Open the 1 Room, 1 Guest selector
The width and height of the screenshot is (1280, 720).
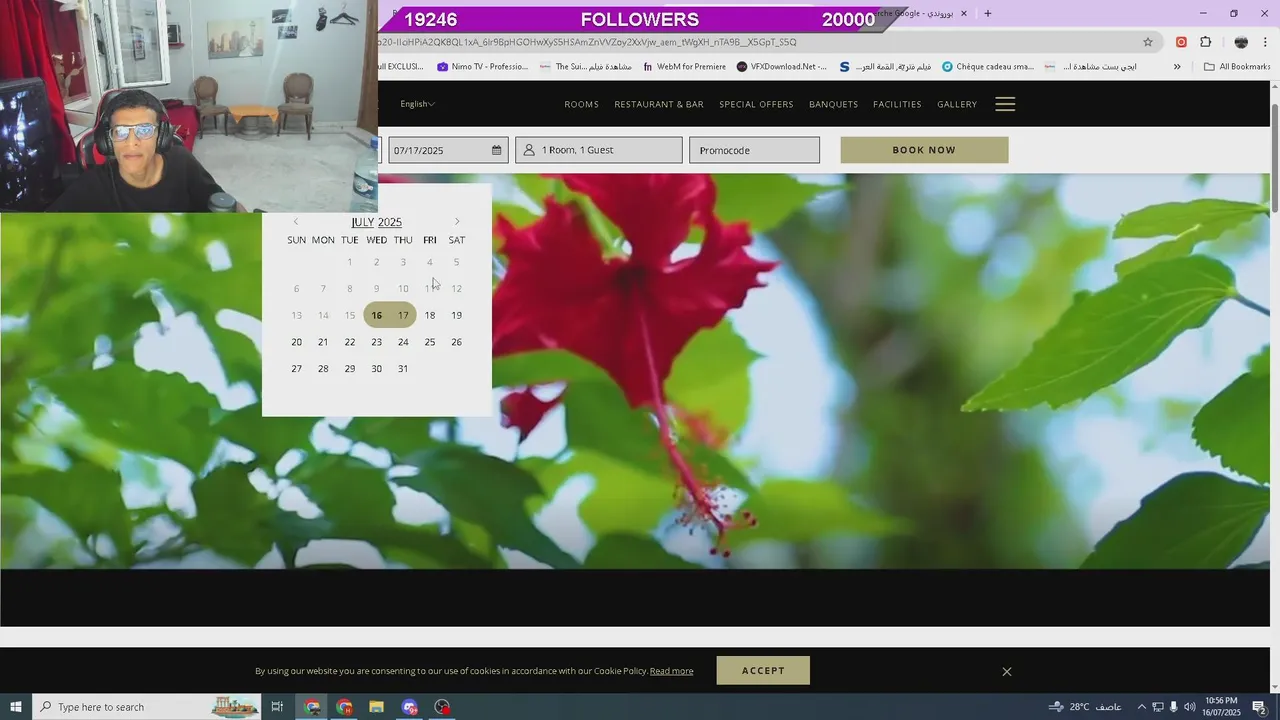click(x=599, y=150)
